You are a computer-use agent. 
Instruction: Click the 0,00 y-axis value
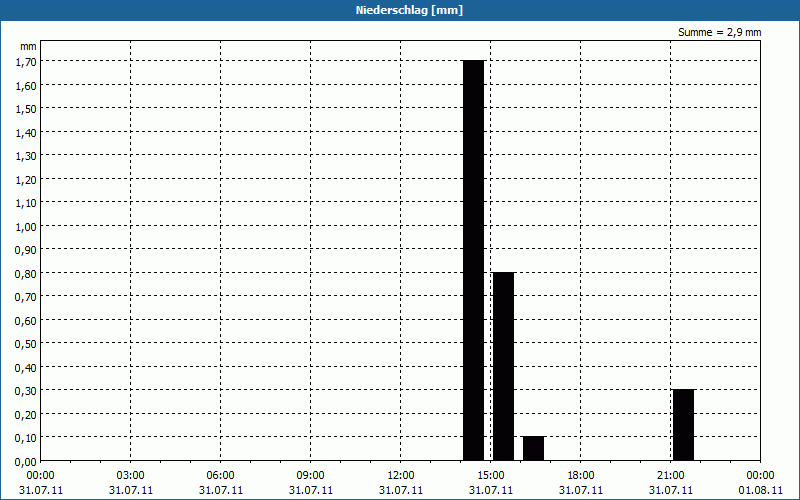pos(26,462)
